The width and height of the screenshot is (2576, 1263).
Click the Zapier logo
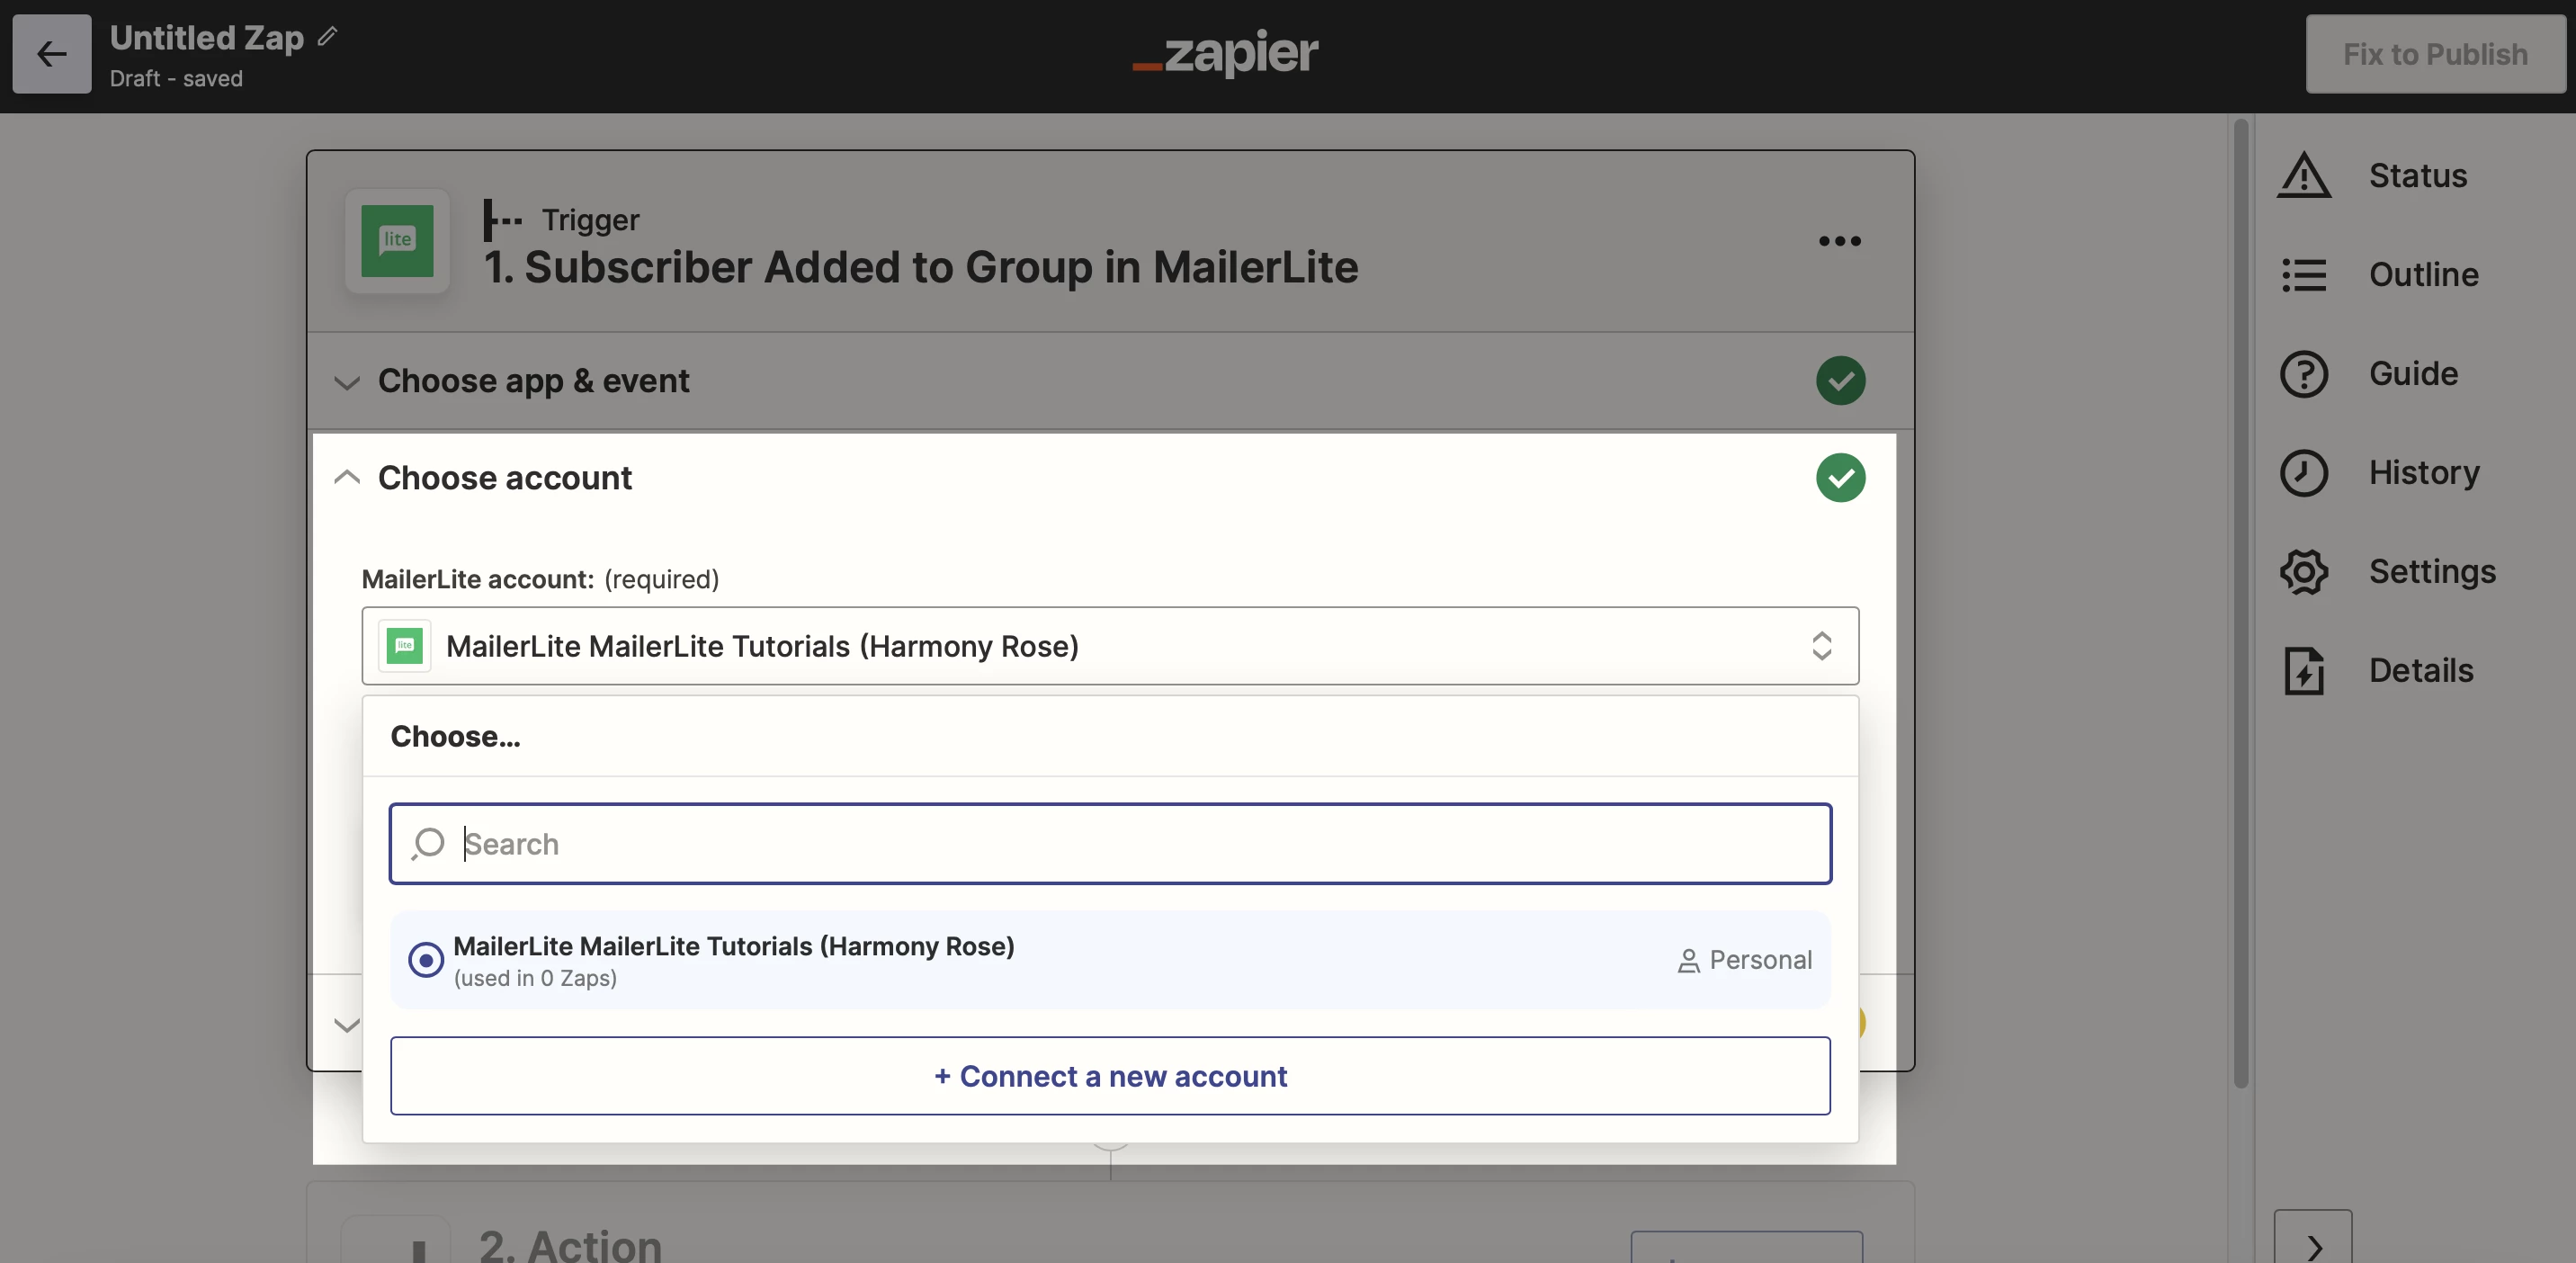tap(1225, 52)
